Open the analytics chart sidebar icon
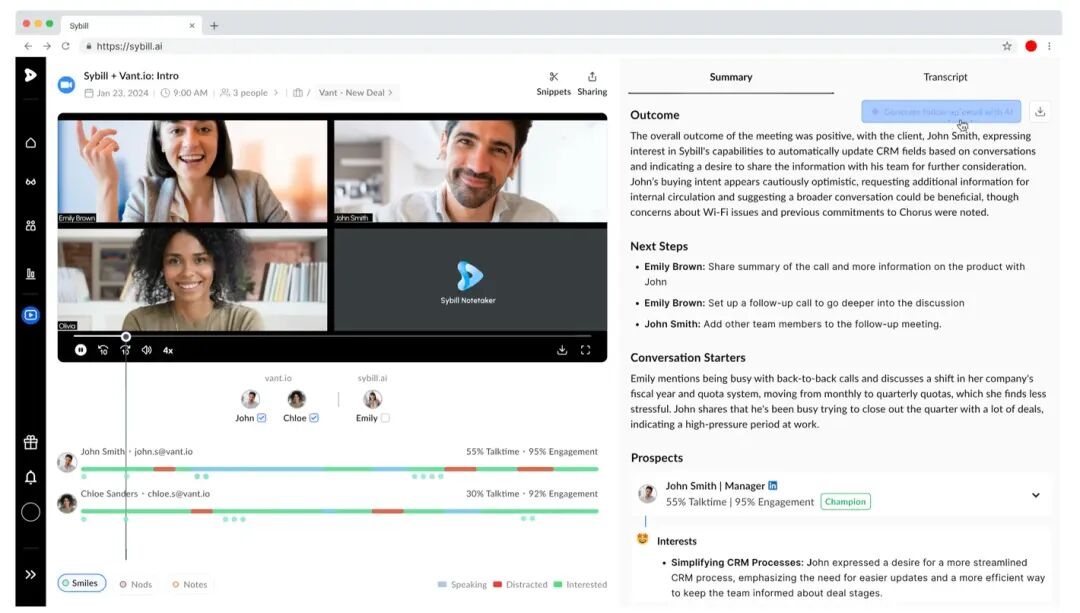1080x613 pixels. 30,274
